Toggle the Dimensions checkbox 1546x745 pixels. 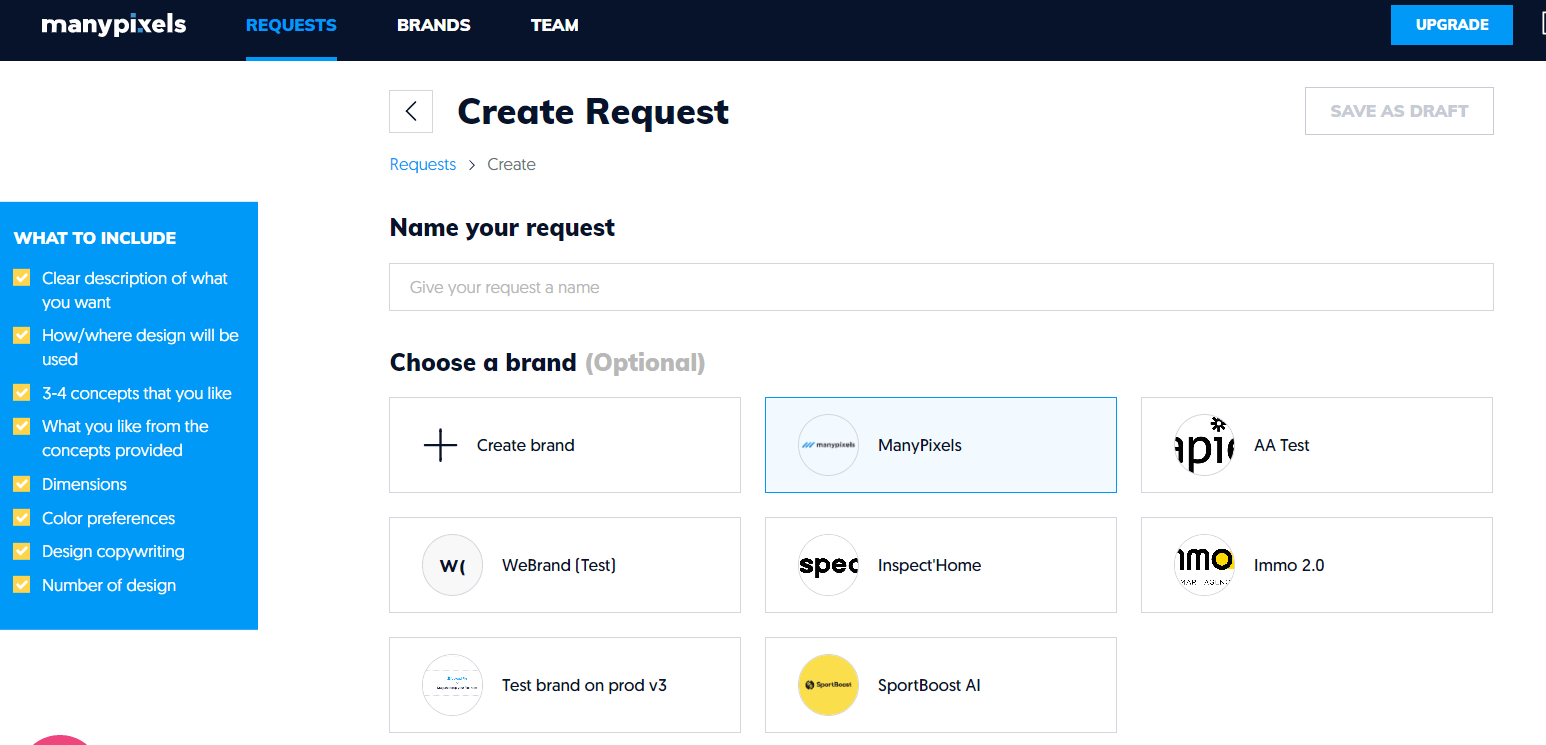21,484
